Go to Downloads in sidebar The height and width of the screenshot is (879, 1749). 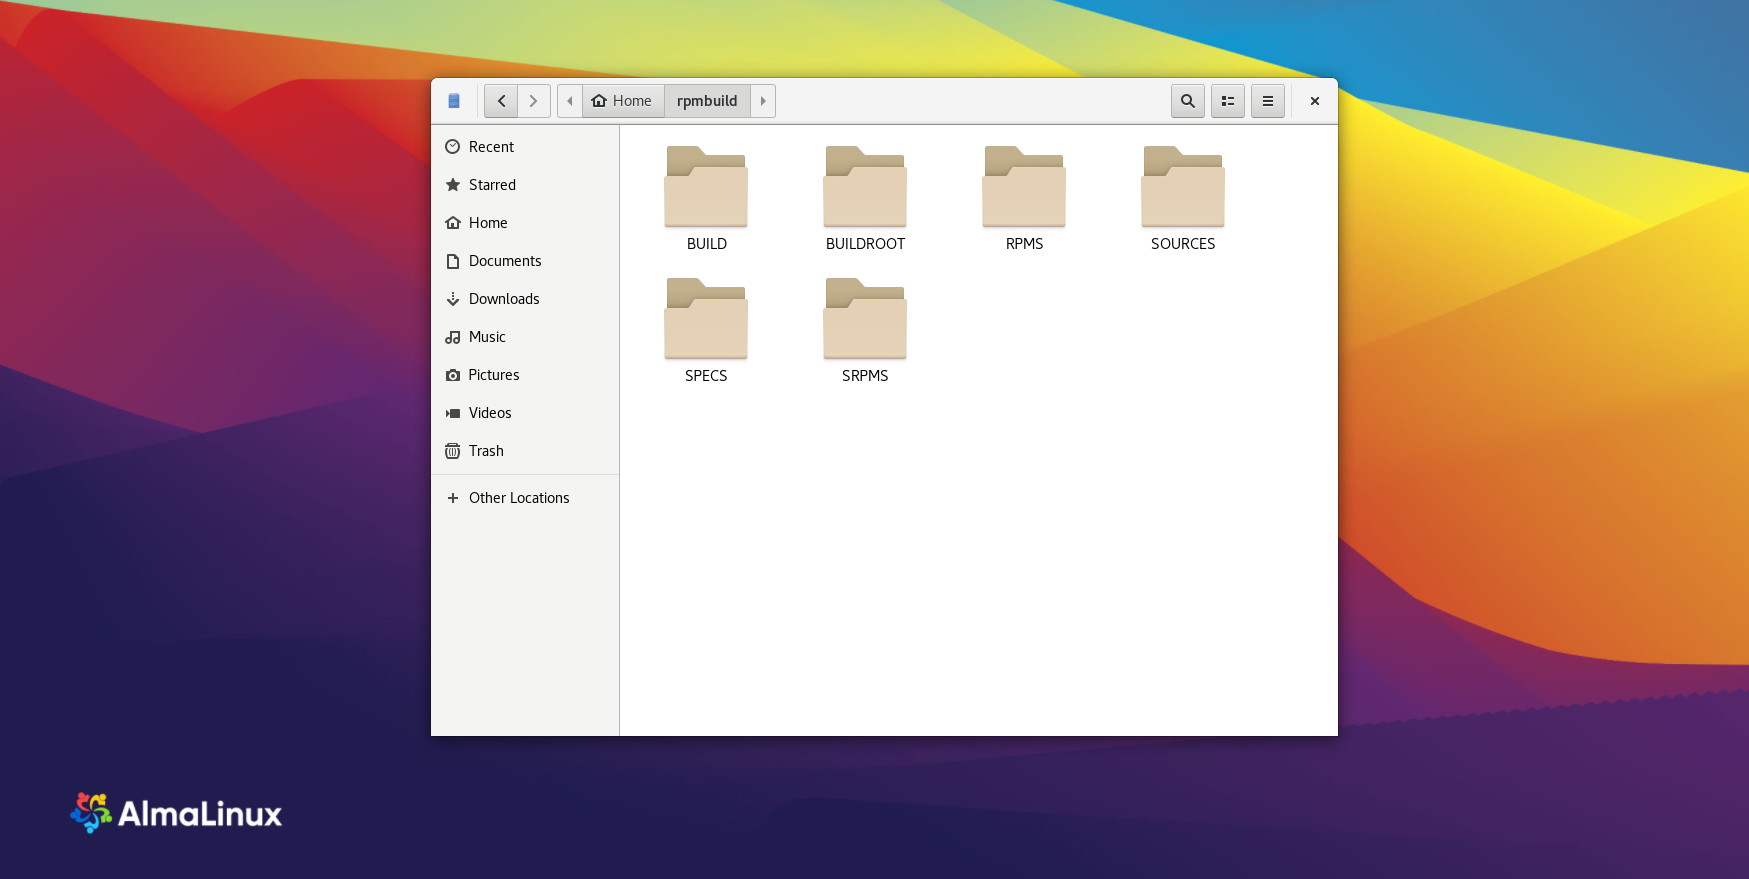click(504, 299)
